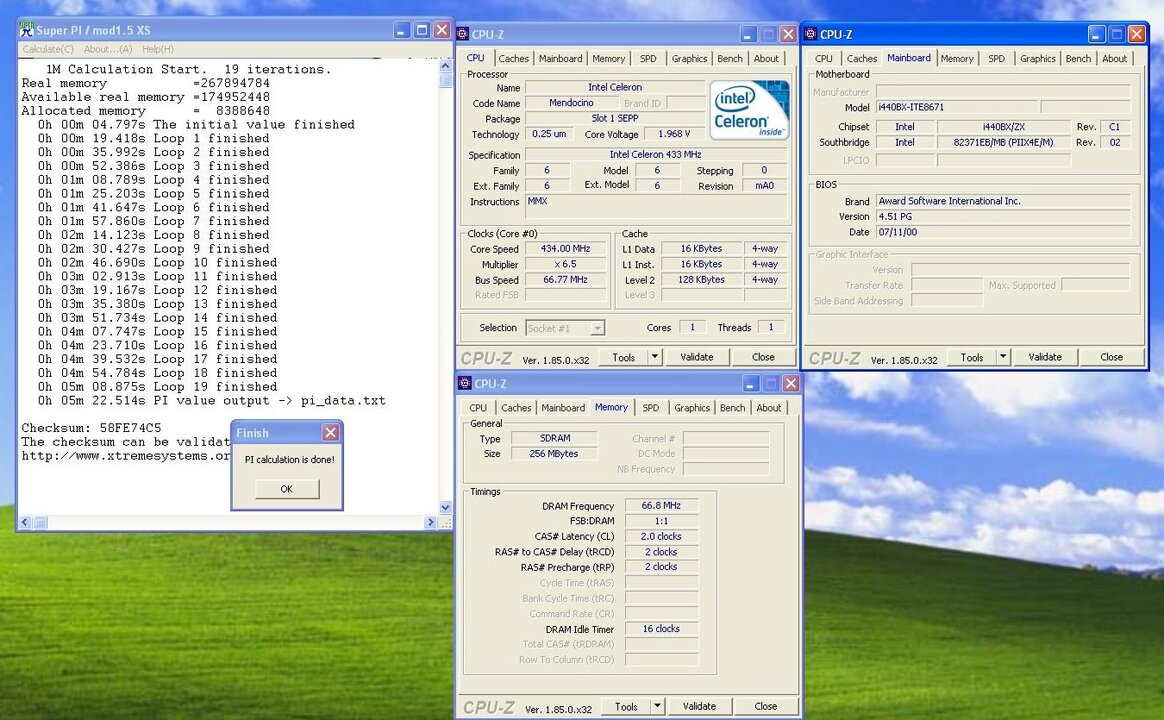Click the mainboard Model field i440BX-ITE8671
This screenshot has width=1164, height=720.
957,107
